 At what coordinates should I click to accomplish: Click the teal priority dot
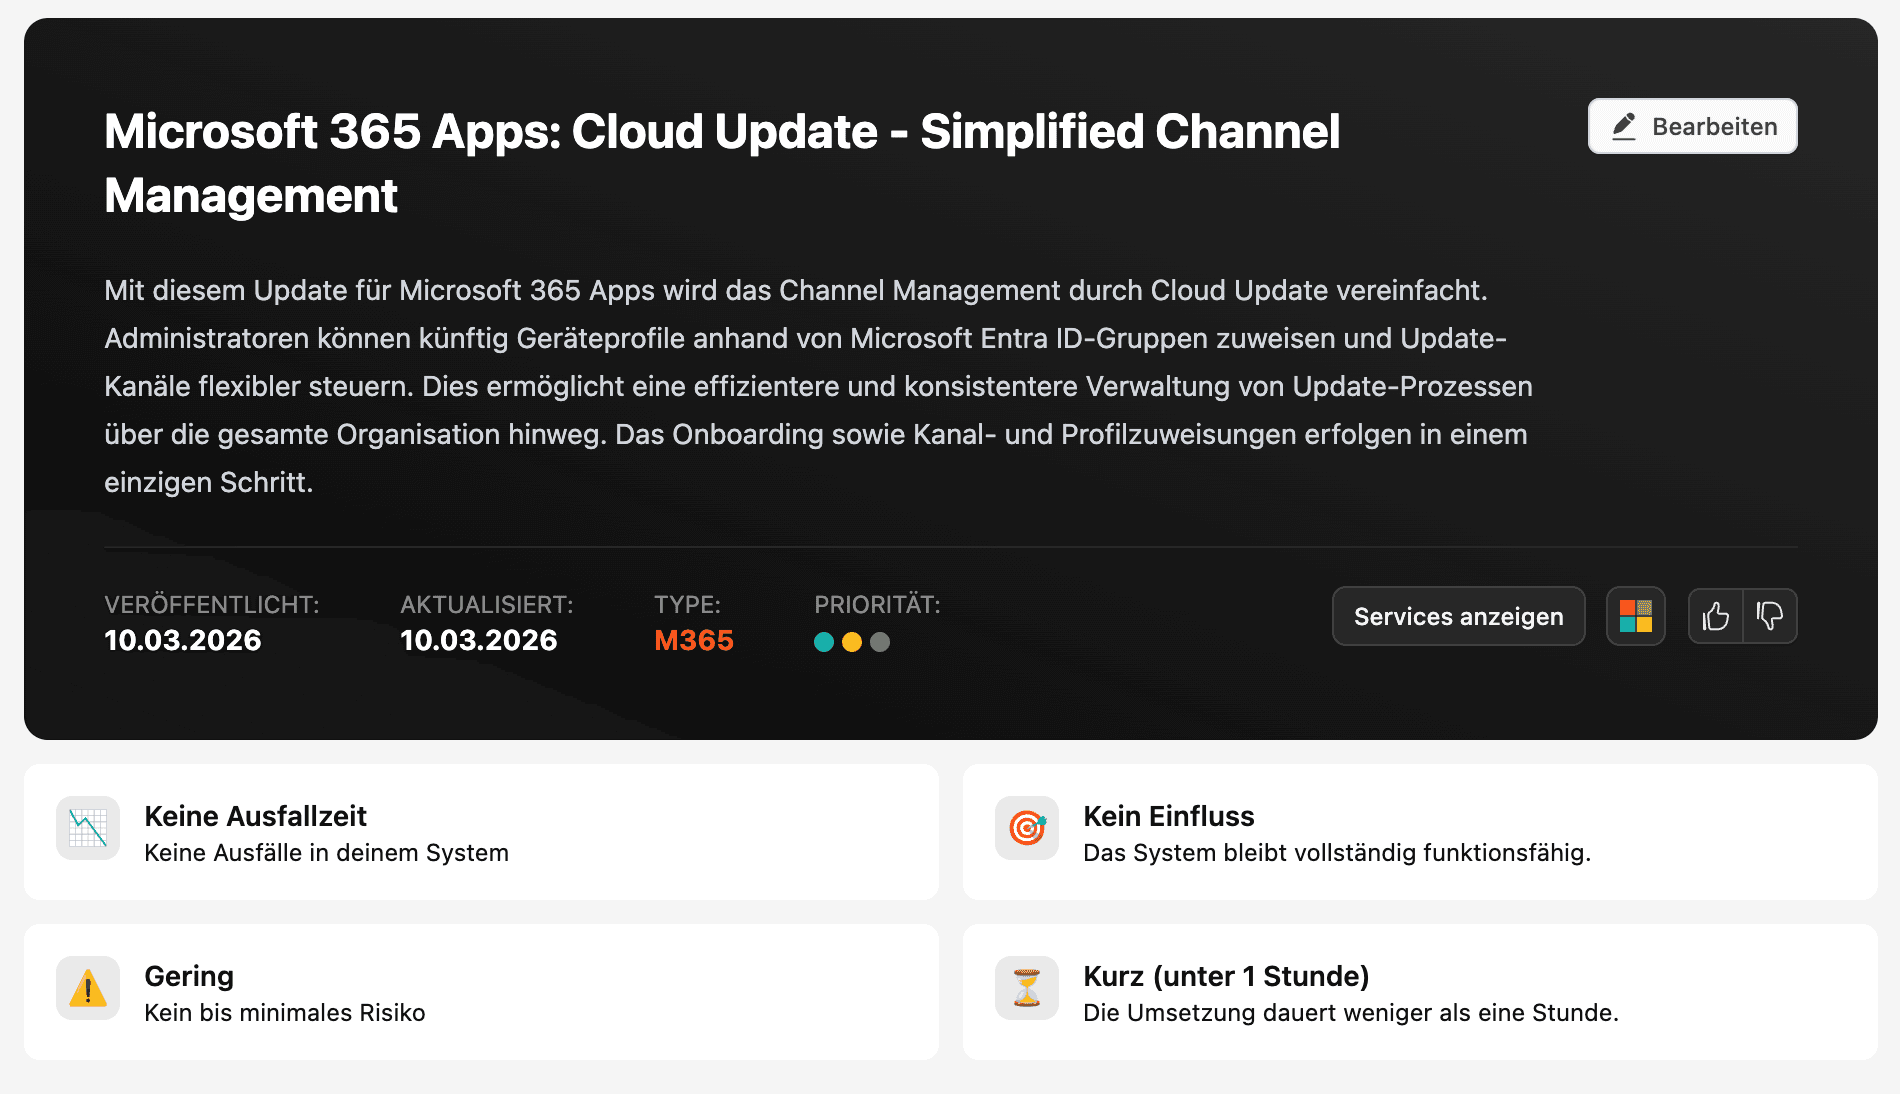[824, 642]
